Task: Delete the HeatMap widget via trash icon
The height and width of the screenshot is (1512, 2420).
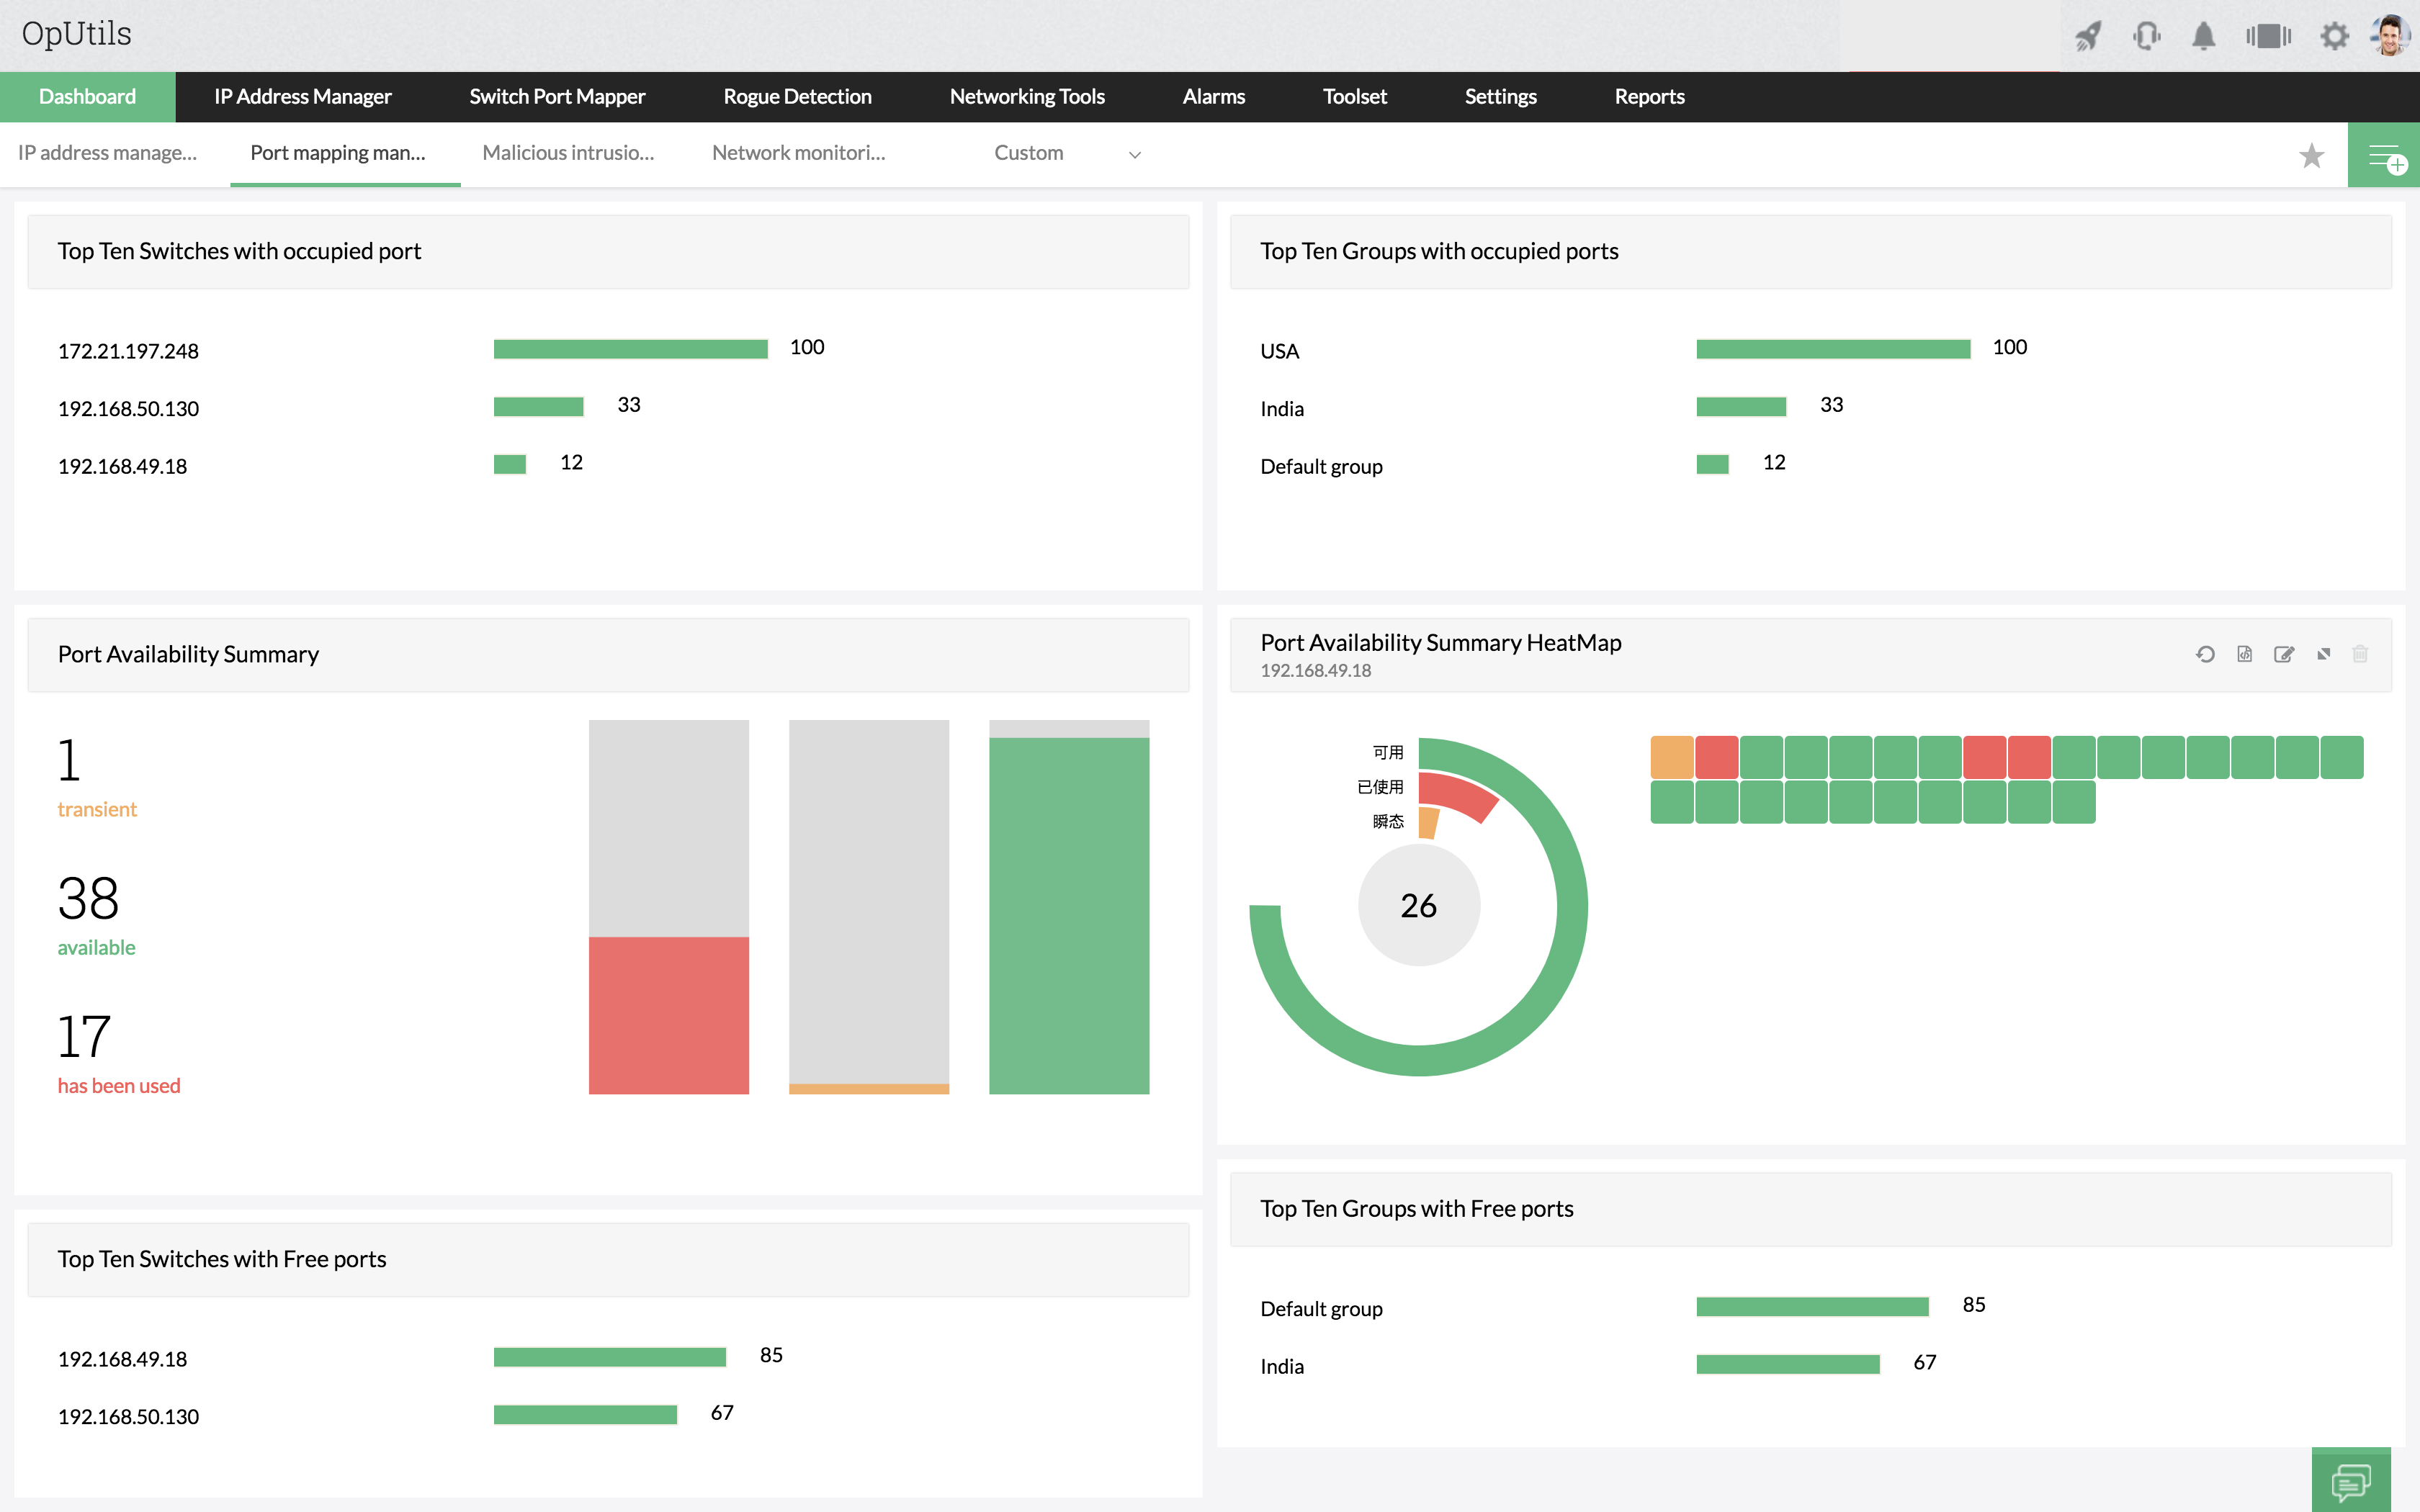Action: coord(2360,654)
